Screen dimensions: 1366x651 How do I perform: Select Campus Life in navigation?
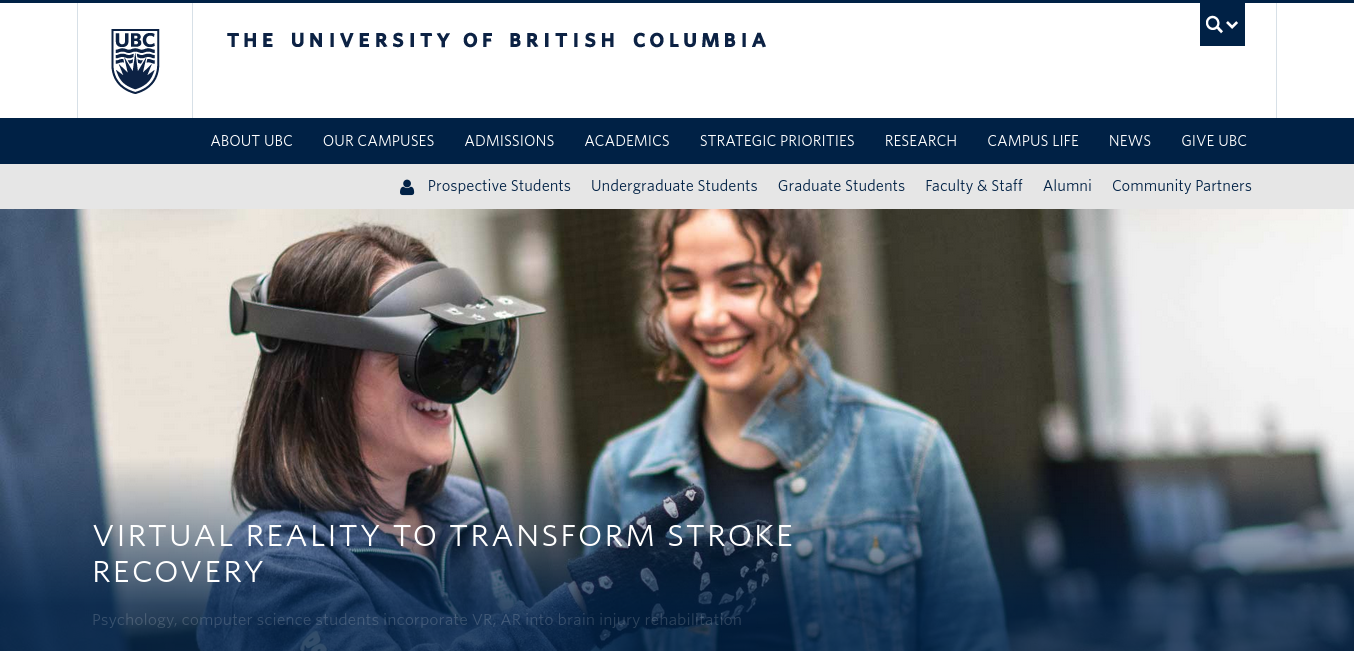click(x=1032, y=141)
